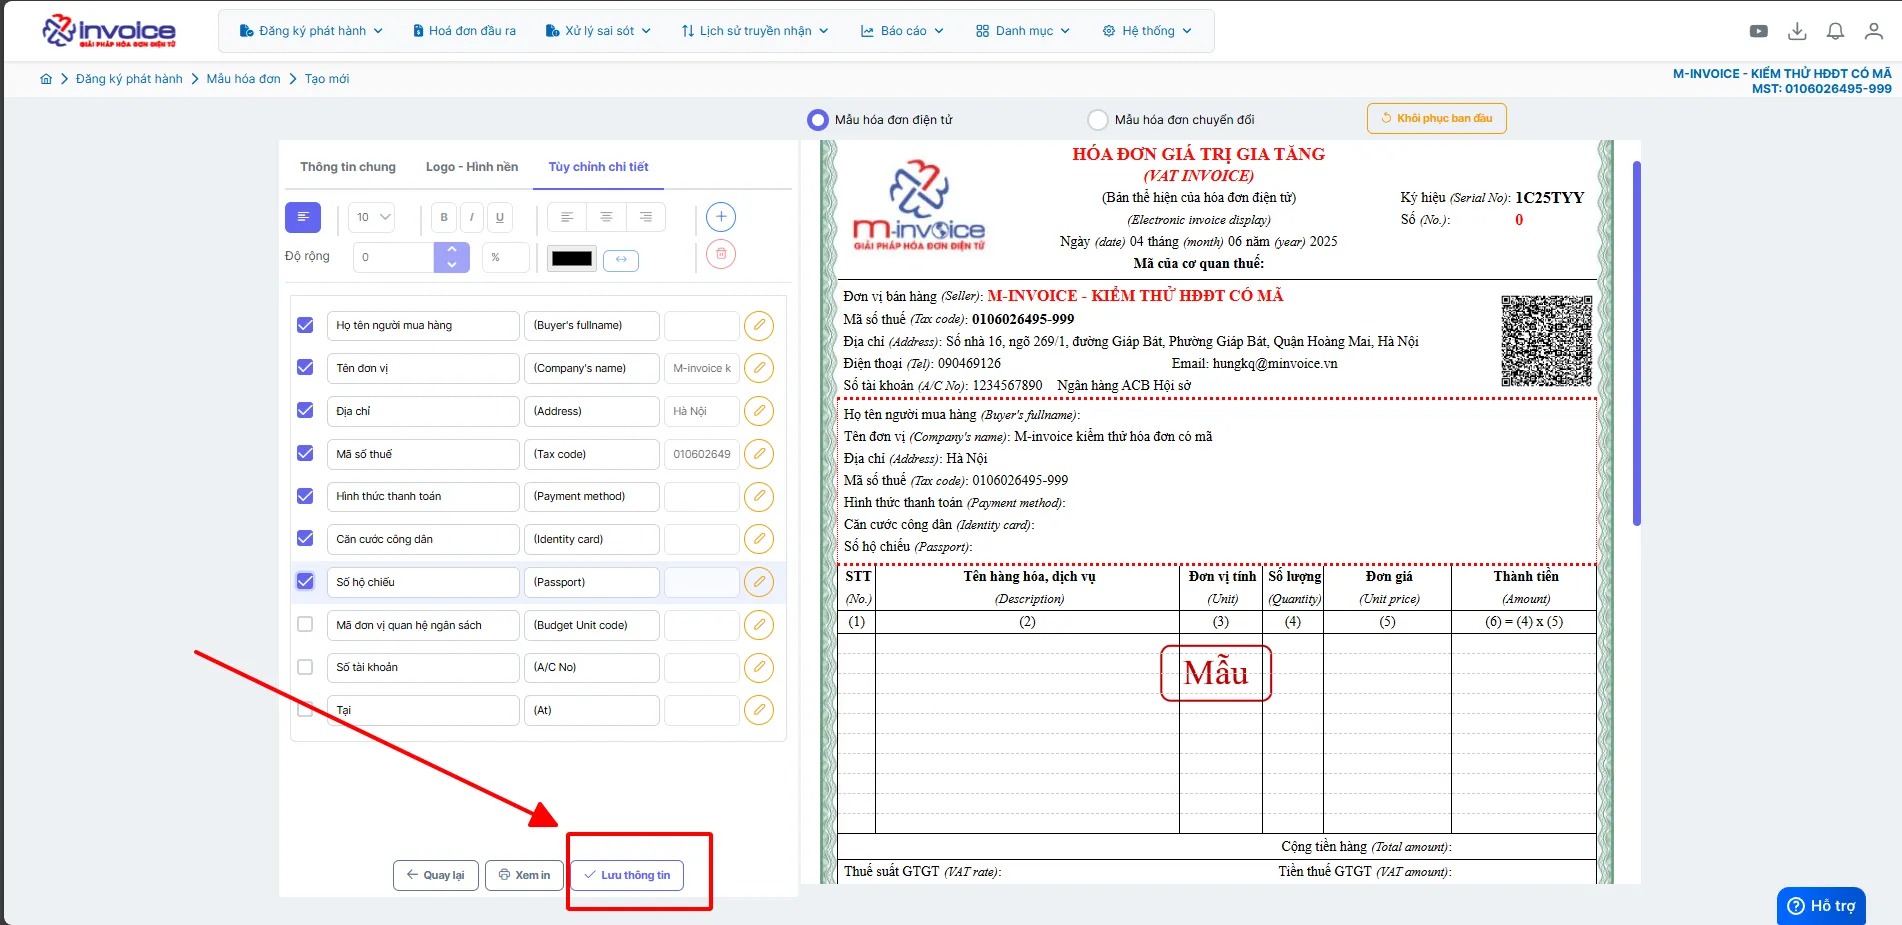
Task: Uncheck the 'Mã số thuế' checkbox
Action: [x=305, y=454]
